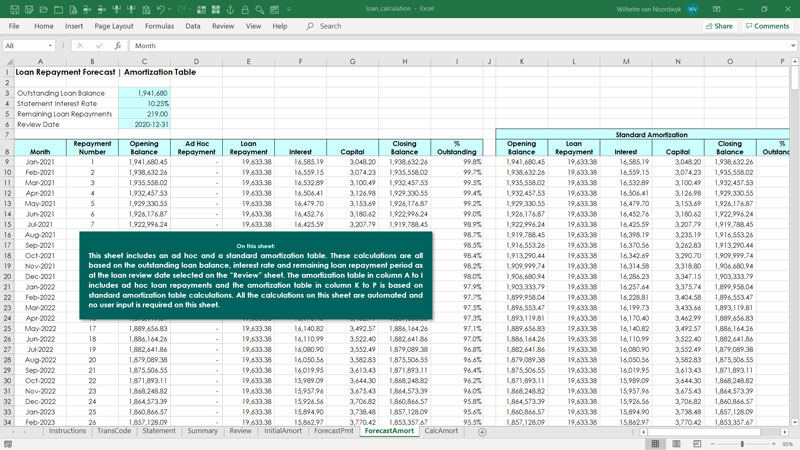Click the zoom slider handle
800x450 pixels.
[742, 444]
